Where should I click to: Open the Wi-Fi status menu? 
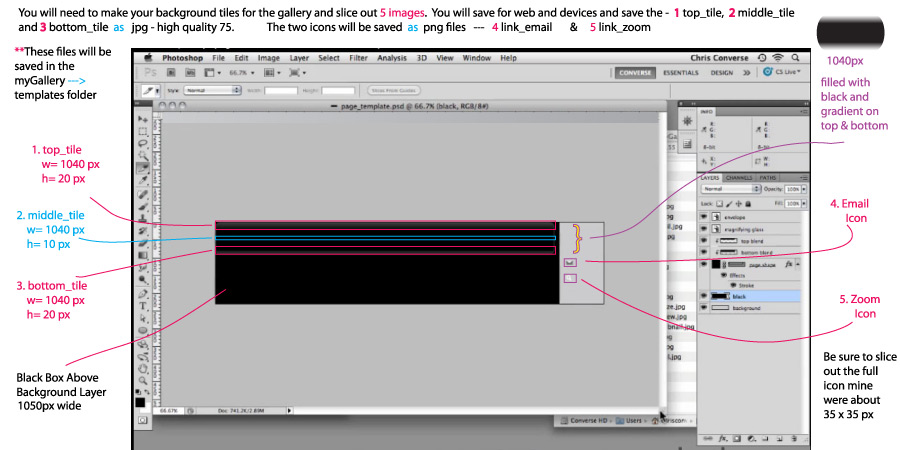click(778, 57)
